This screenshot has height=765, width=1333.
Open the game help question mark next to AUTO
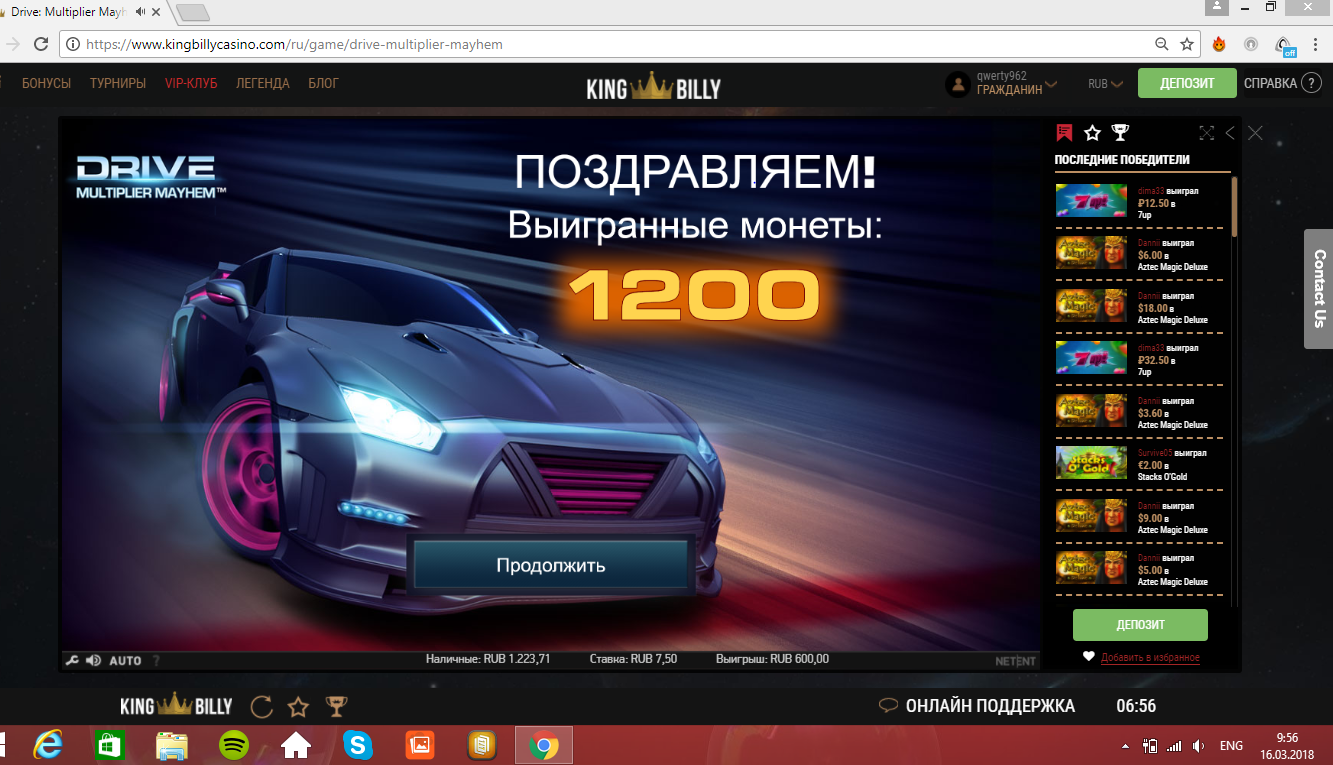(x=155, y=661)
